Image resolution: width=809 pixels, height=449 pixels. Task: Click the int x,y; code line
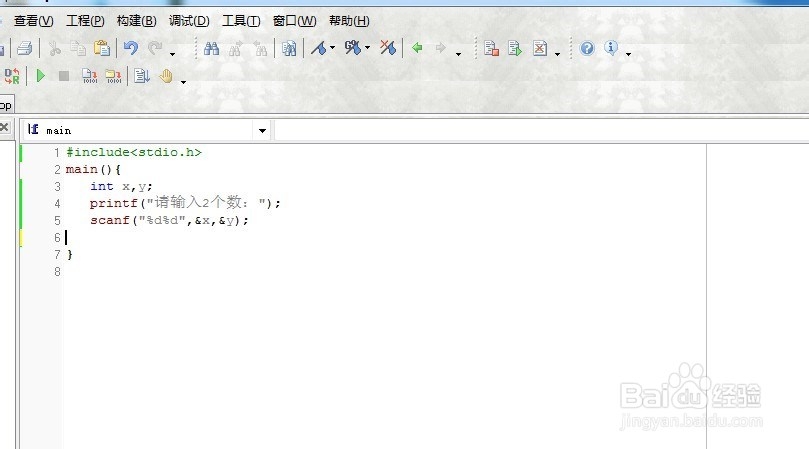(x=121, y=186)
